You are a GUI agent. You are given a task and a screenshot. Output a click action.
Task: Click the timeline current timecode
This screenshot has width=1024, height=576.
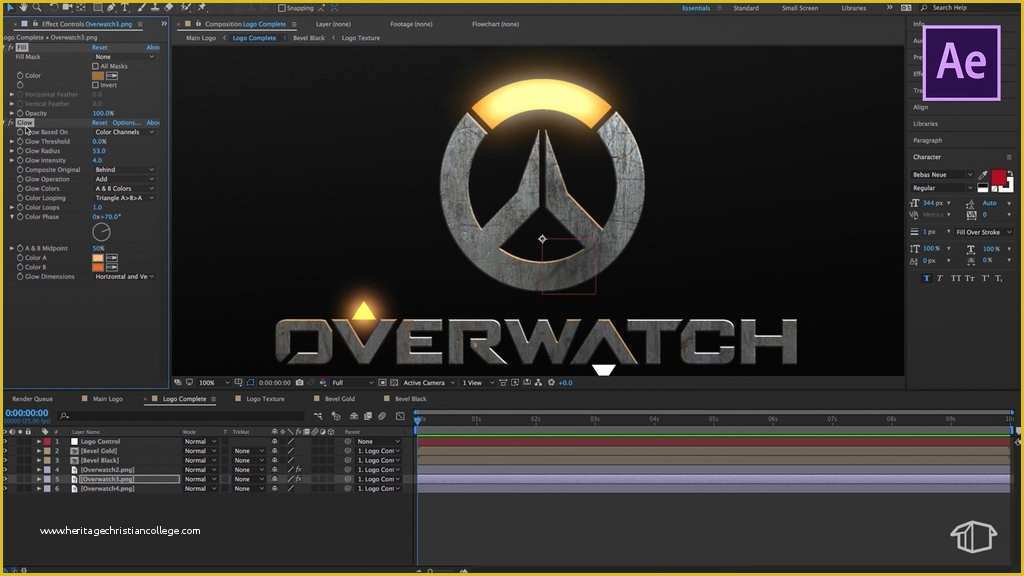(x=27, y=413)
